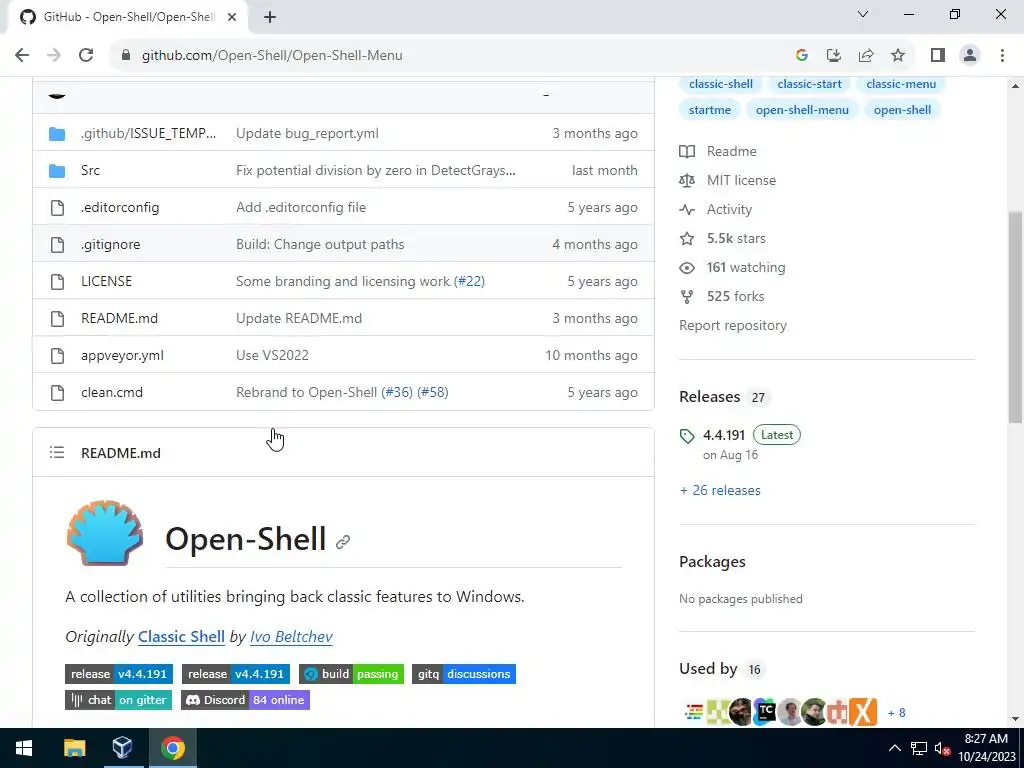The image size is (1024, 768).
Task: Follow issue link #58
Action: tap(433, 392)
